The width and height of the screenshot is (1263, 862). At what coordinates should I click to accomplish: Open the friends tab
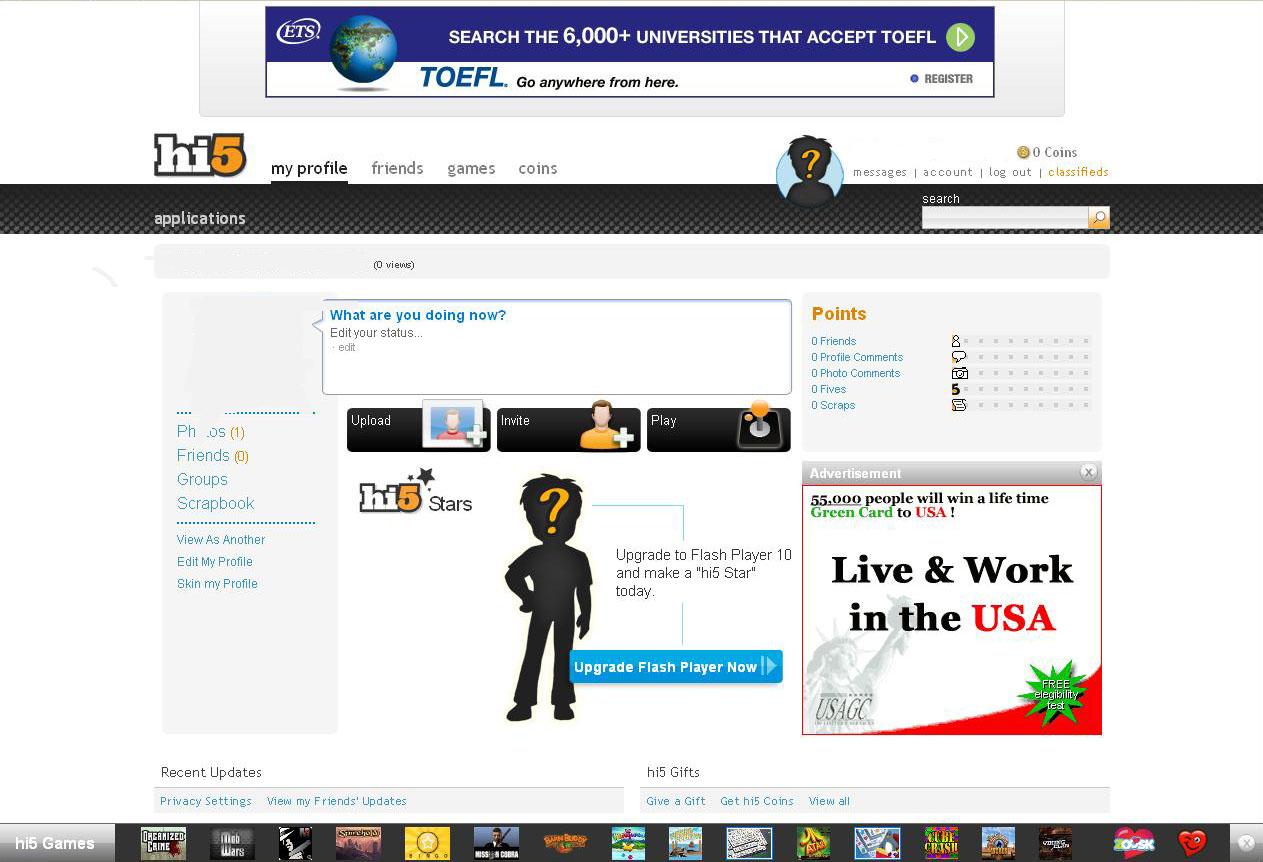coord(397,168)
